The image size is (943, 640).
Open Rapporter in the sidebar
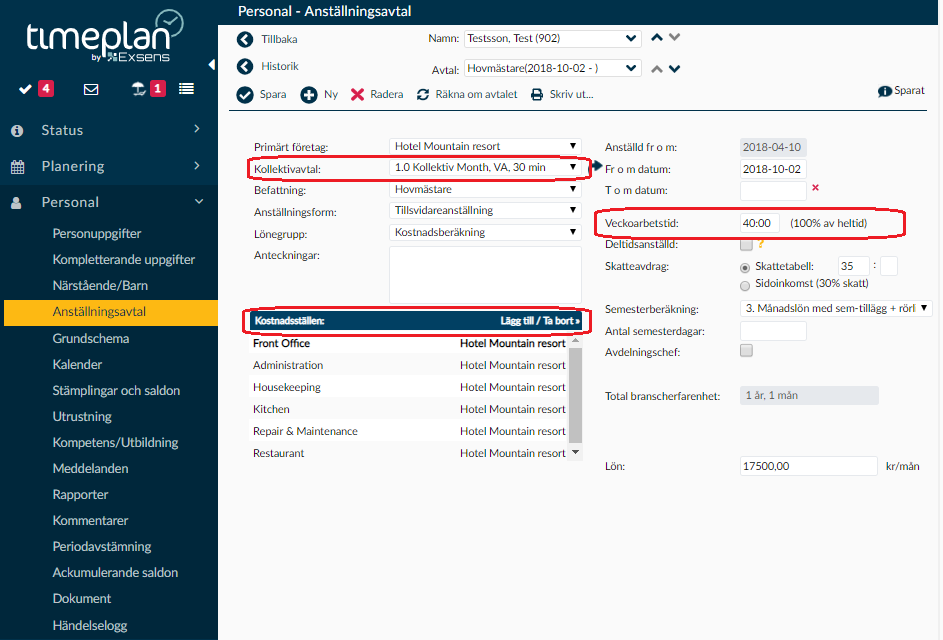tap(81, 494)
